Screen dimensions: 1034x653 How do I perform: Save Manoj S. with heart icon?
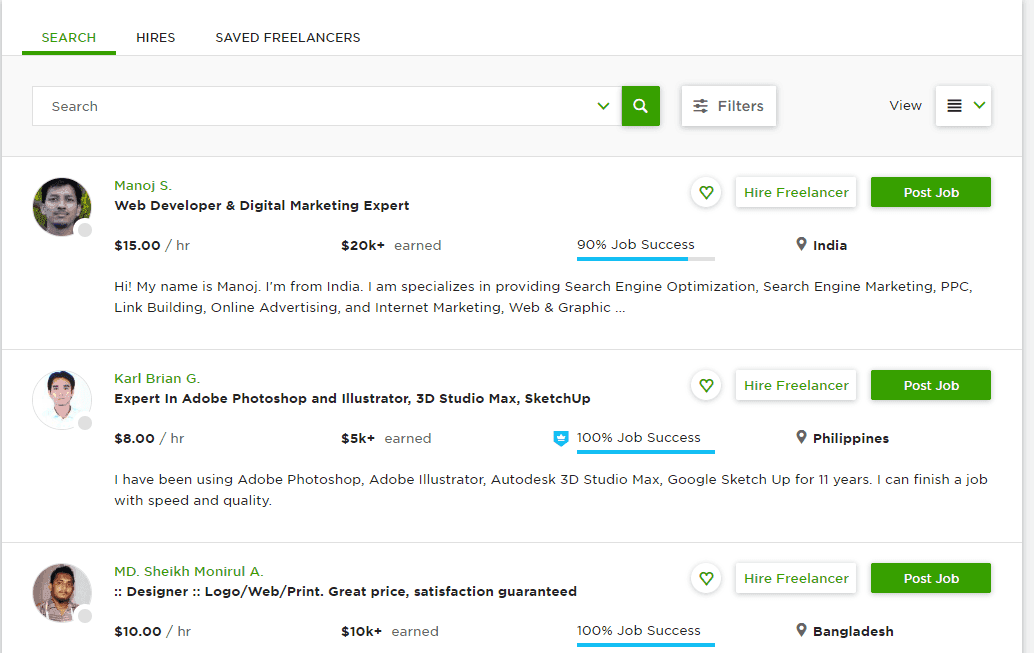tap(706, 193)
